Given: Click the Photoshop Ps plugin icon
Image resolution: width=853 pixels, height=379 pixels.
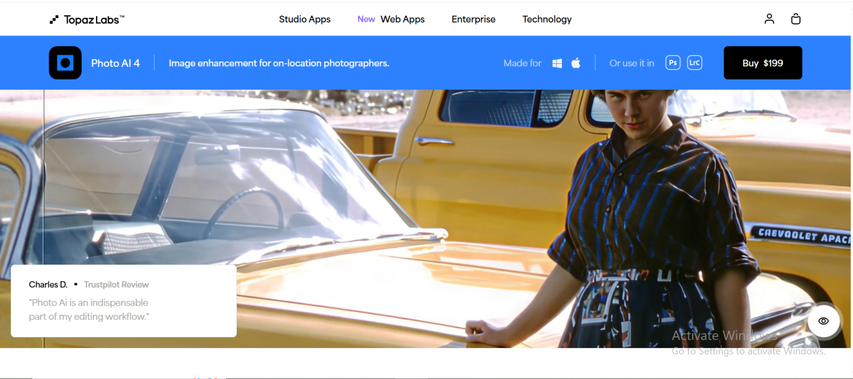Looking at the screenshot, I should [673, 63].
